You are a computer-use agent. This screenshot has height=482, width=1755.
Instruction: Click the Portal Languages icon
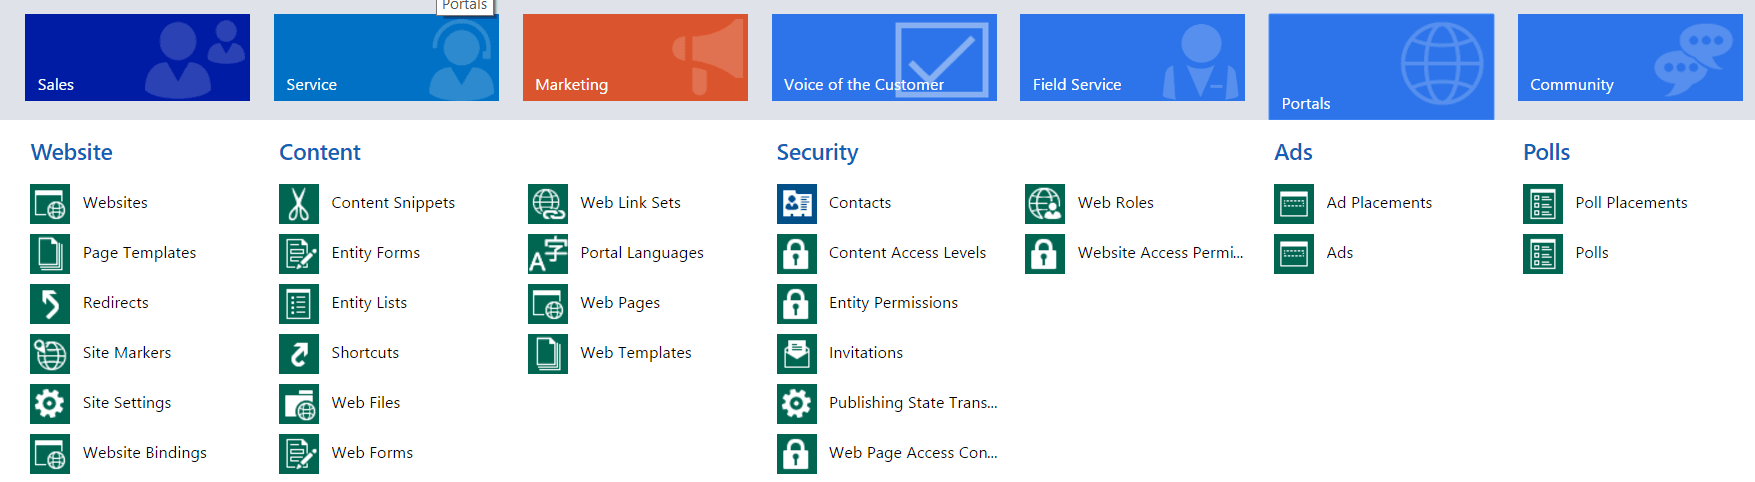point(548,253)
